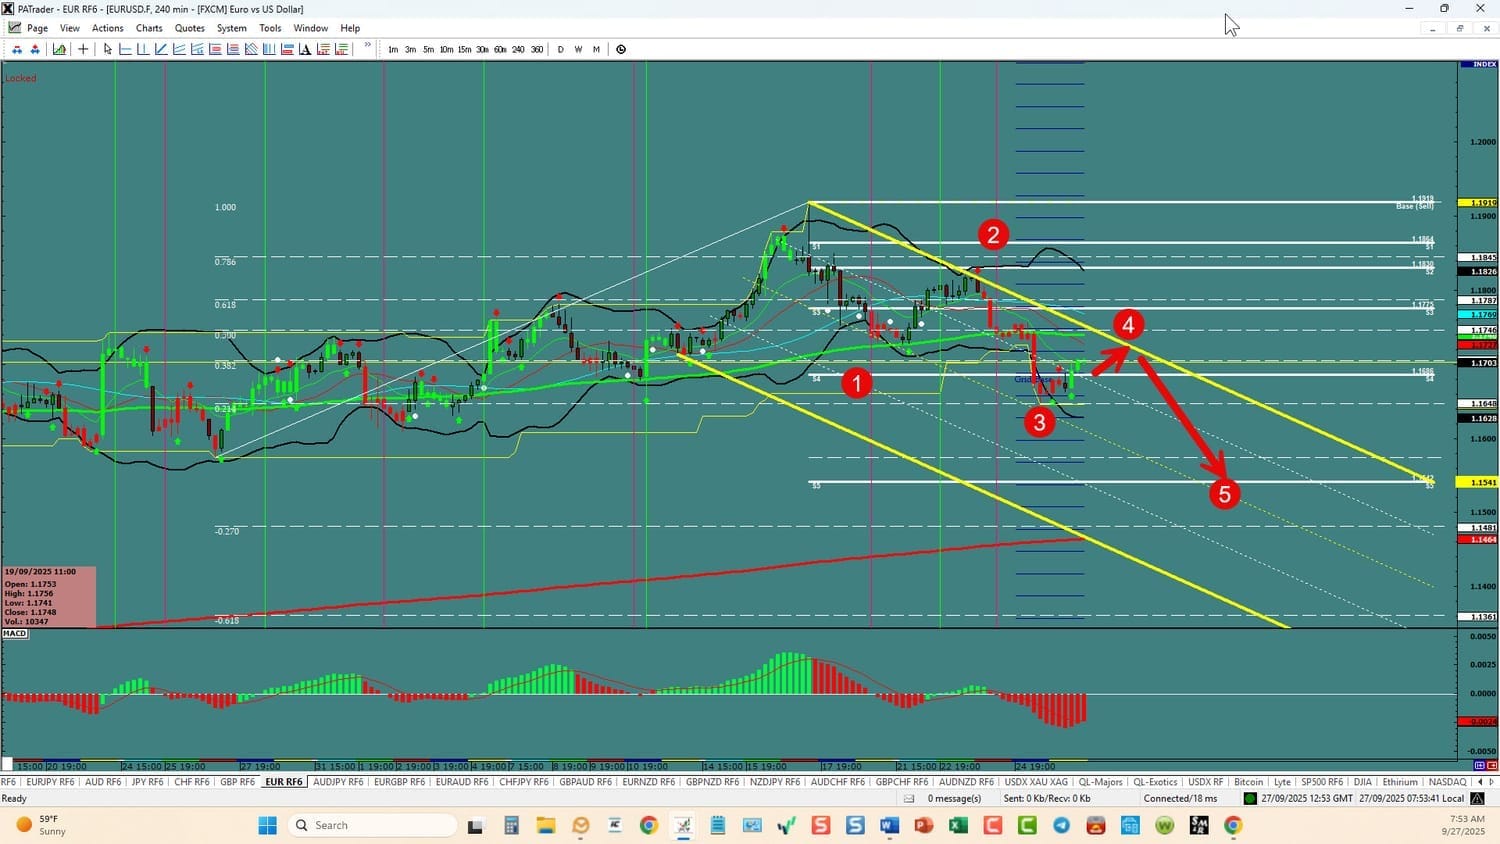The image size is (1500, 844).
Task: Open the clock icon in timeframe toolbar
Action: tap(621, 49)
